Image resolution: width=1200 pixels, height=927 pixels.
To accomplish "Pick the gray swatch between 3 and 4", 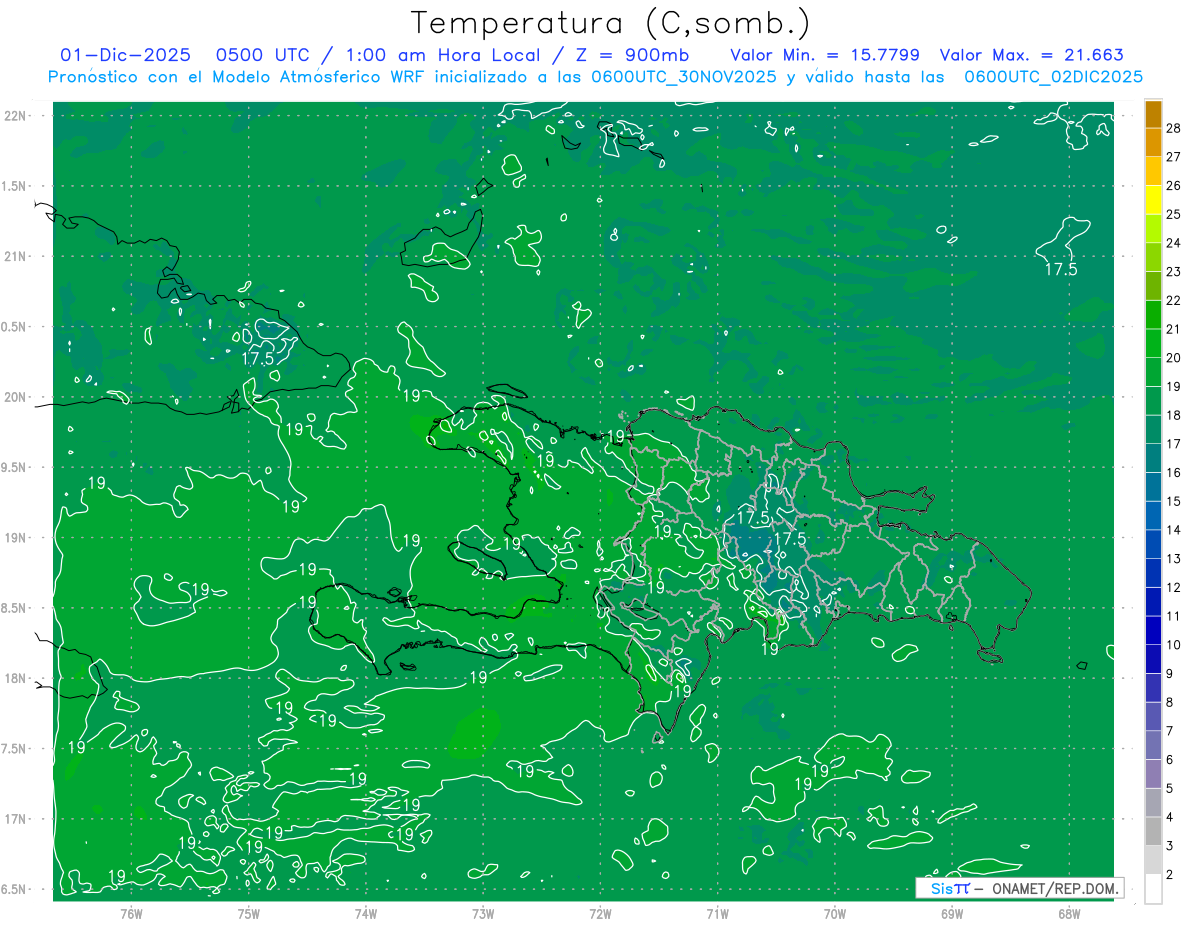I will (1154, 831).
